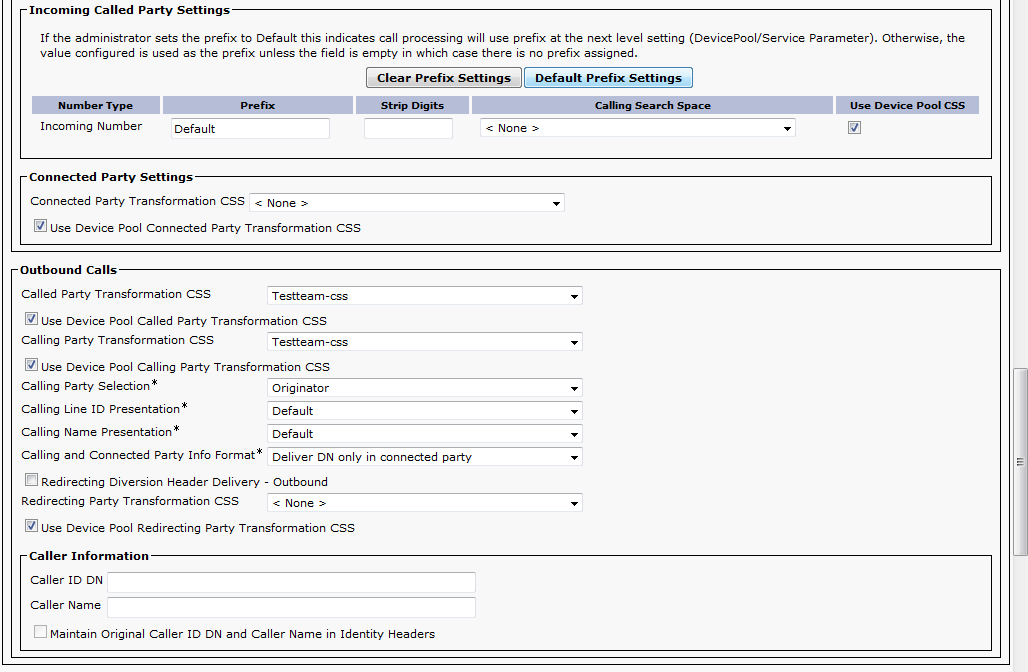Uncheck Use Device Pool Connected Party Transformation CSS
Viewport: 1028px width, 672px height.
click(41, 227)
